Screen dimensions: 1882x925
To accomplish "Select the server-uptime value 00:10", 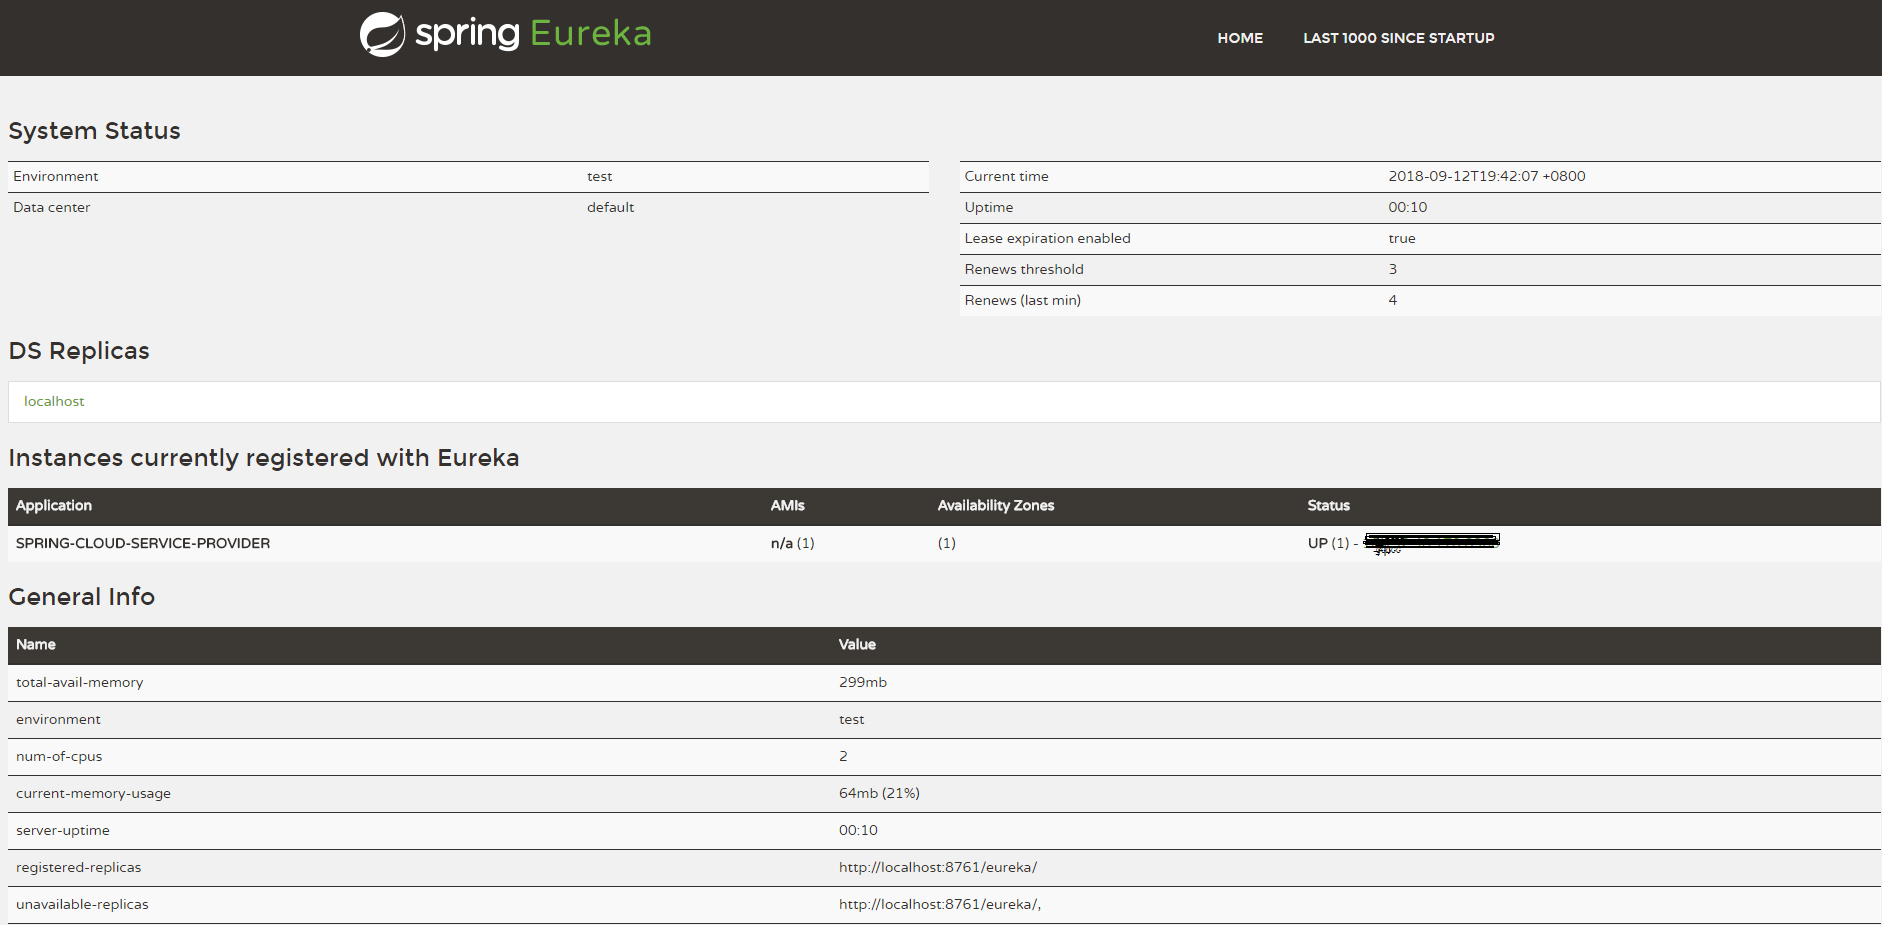I will click(858, 830).
